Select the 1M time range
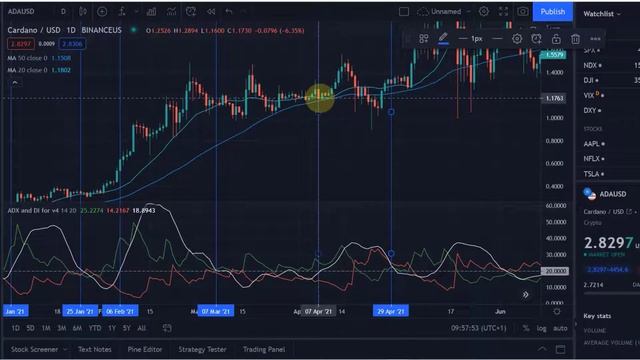This screenshot has height=360, width=640. tap(46, 328)
